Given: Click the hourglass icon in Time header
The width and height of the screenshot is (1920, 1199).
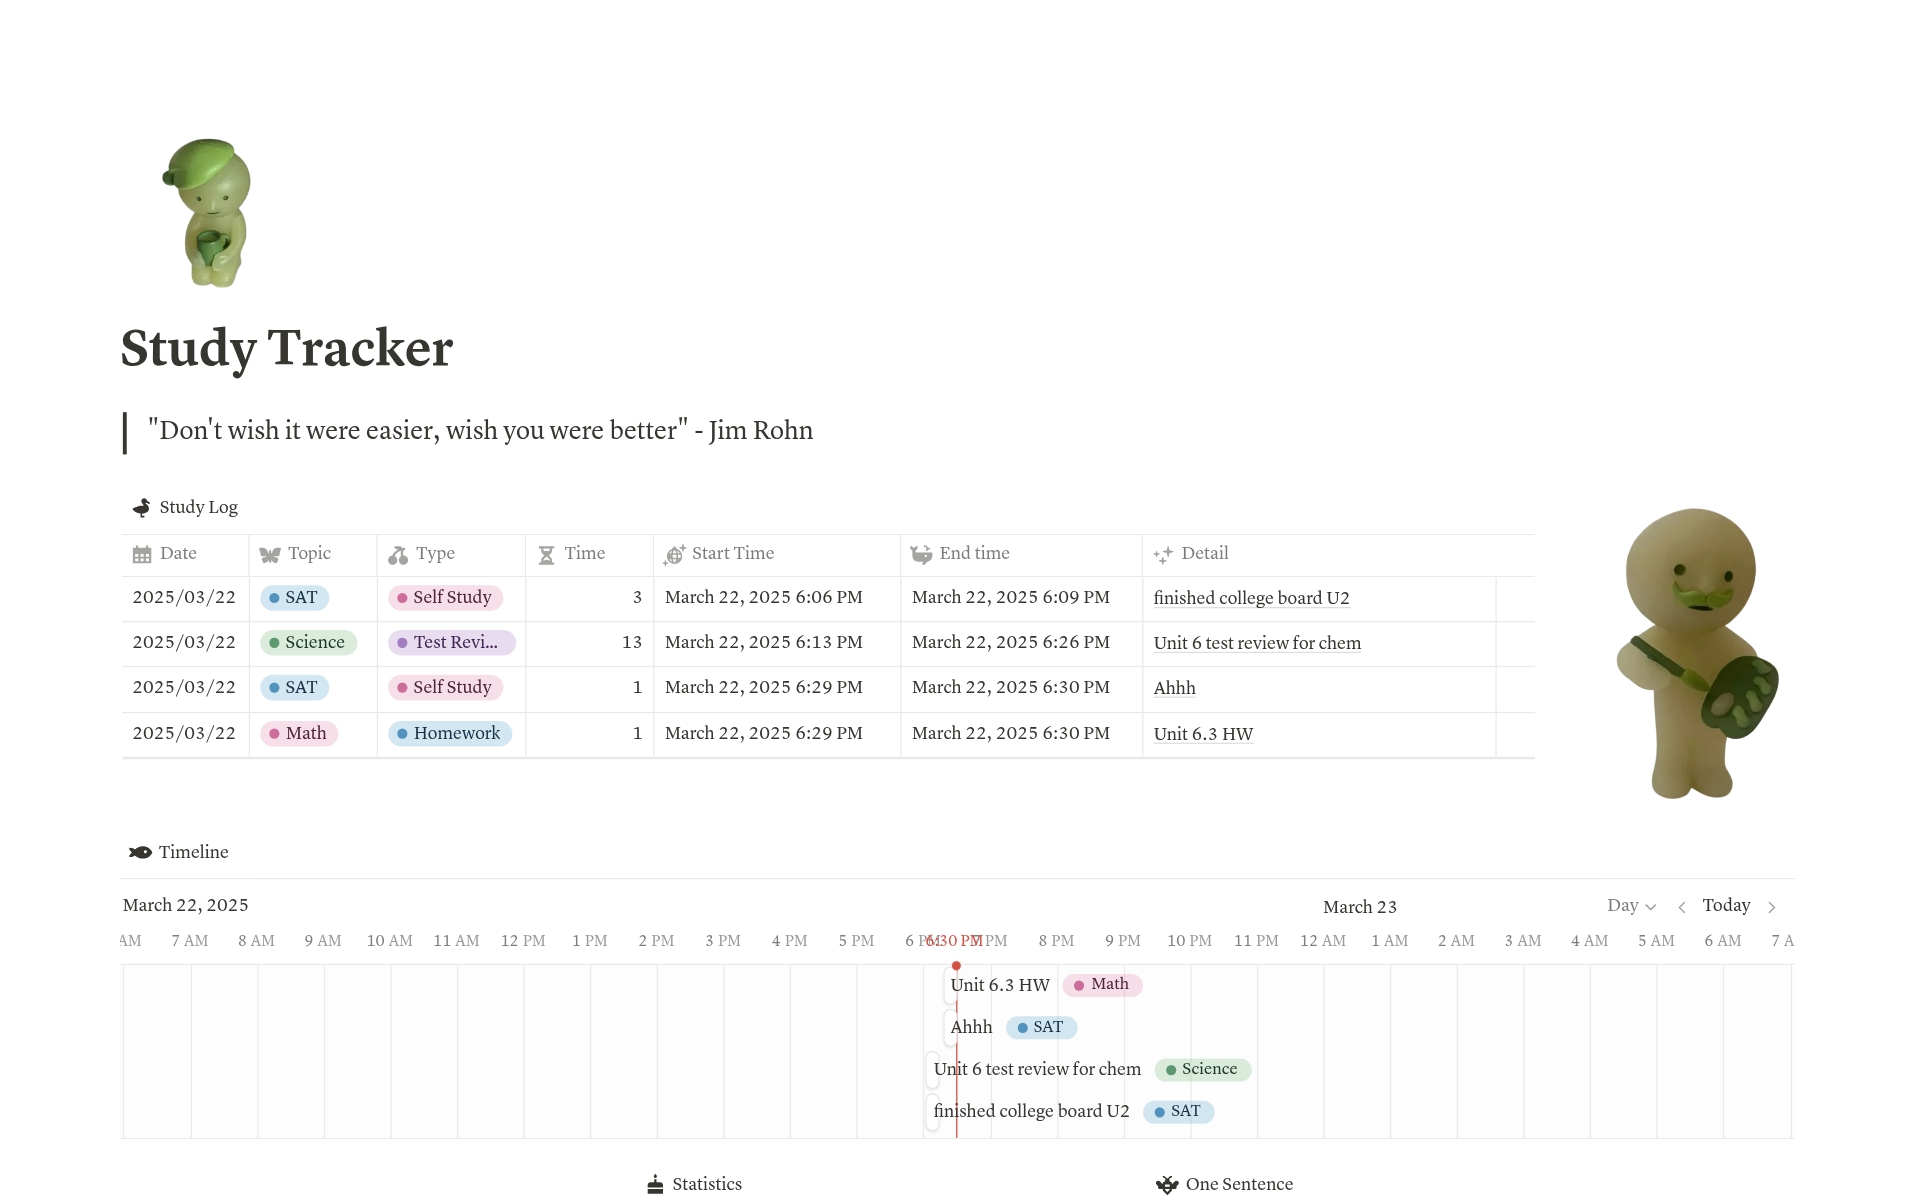Looking at the screenshot, I should click(x=546, y=554).
